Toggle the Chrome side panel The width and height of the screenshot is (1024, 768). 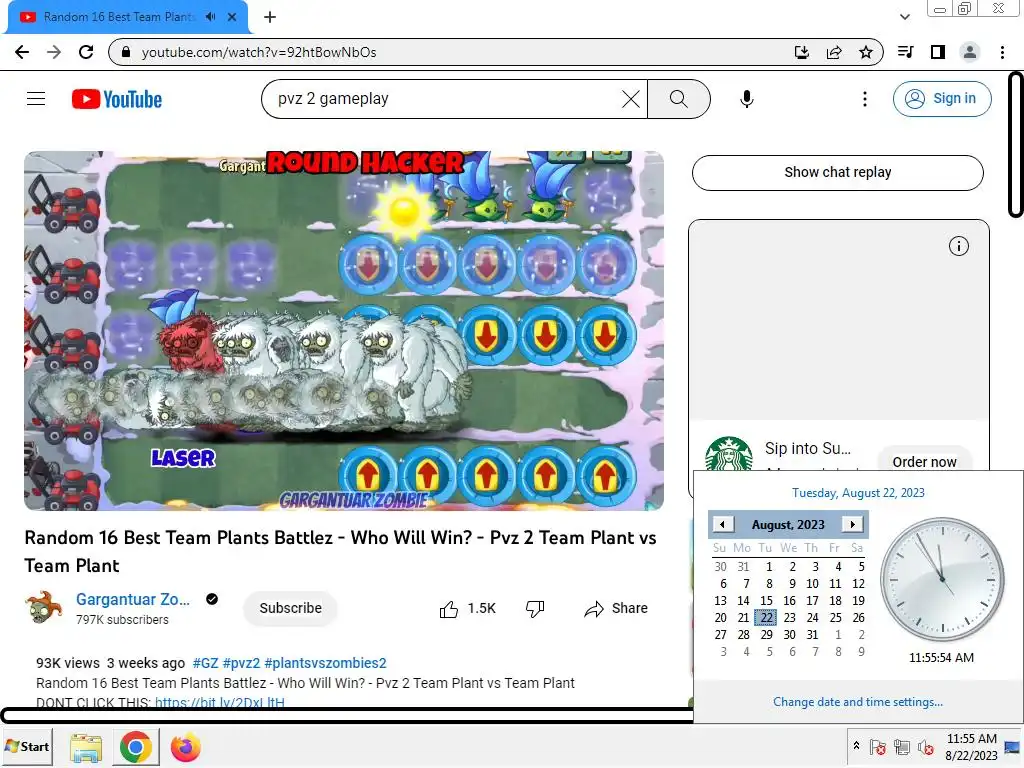[x=938, y=52]
